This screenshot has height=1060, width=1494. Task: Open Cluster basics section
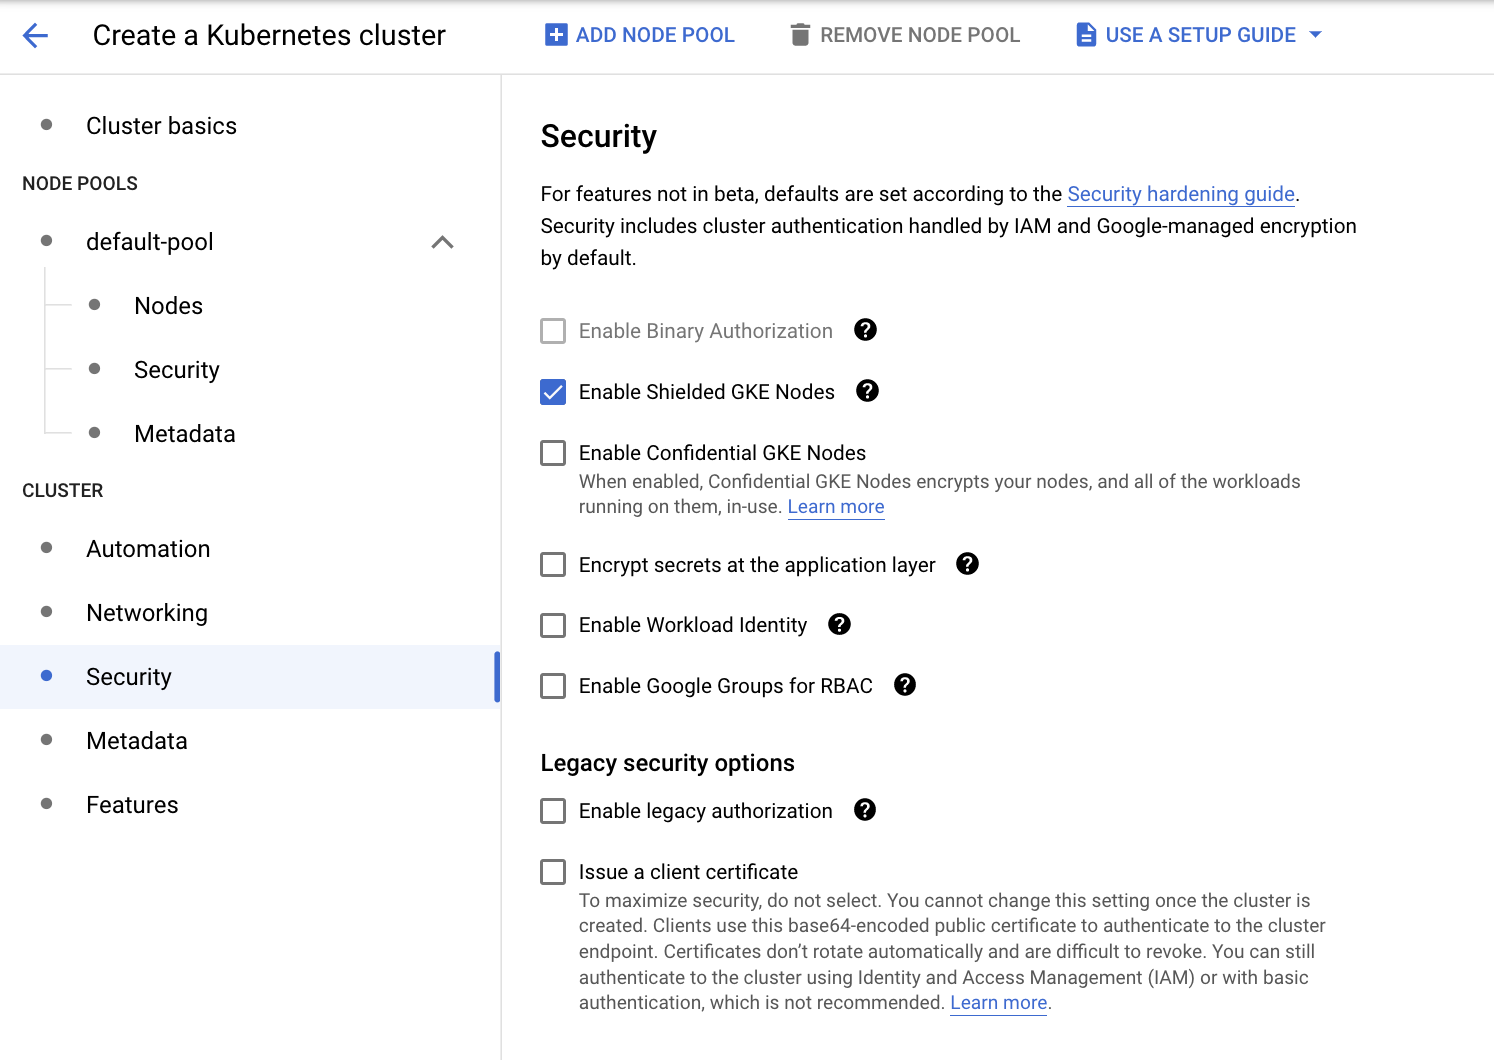[x=161, y=126]
